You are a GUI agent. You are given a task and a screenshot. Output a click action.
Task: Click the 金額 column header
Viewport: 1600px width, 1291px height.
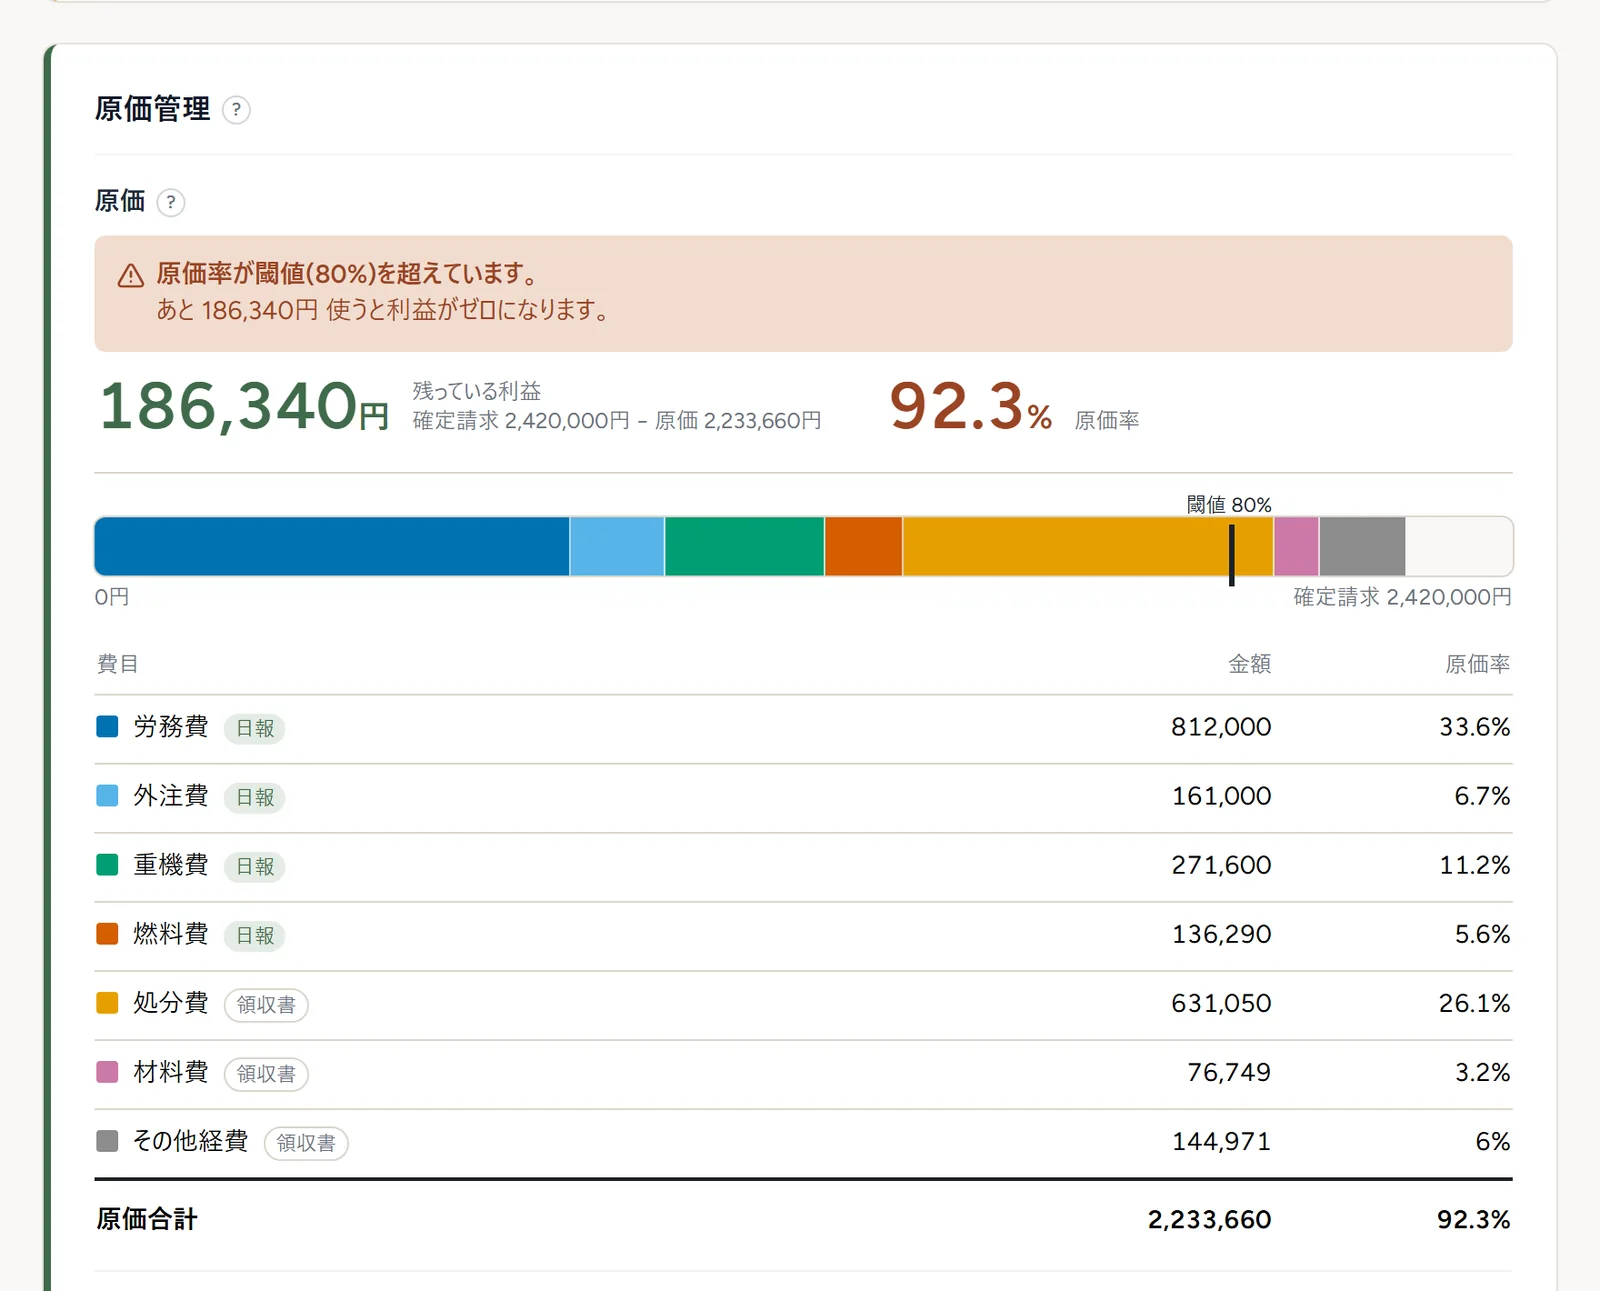click(1250, 664)
